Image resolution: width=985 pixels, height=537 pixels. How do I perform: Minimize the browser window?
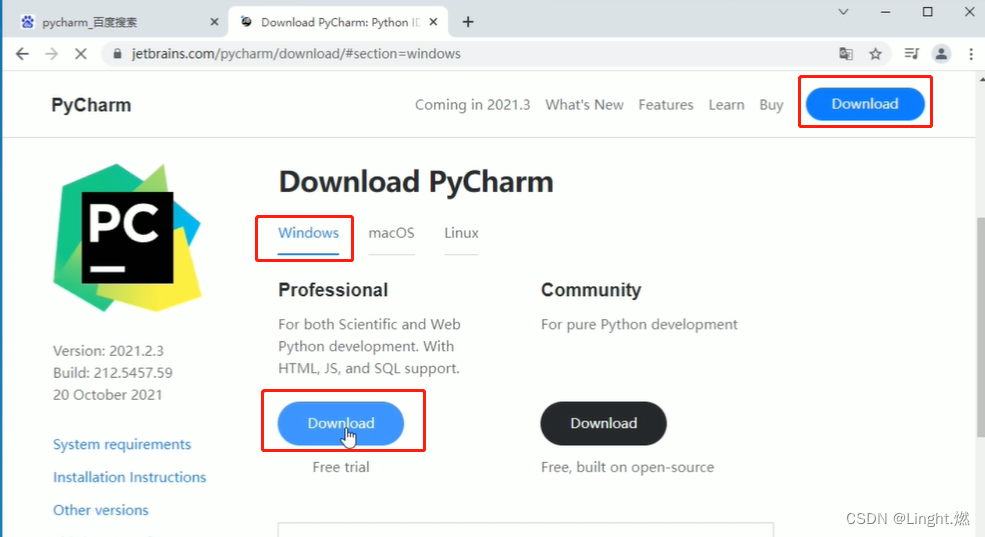click(885, 12)
